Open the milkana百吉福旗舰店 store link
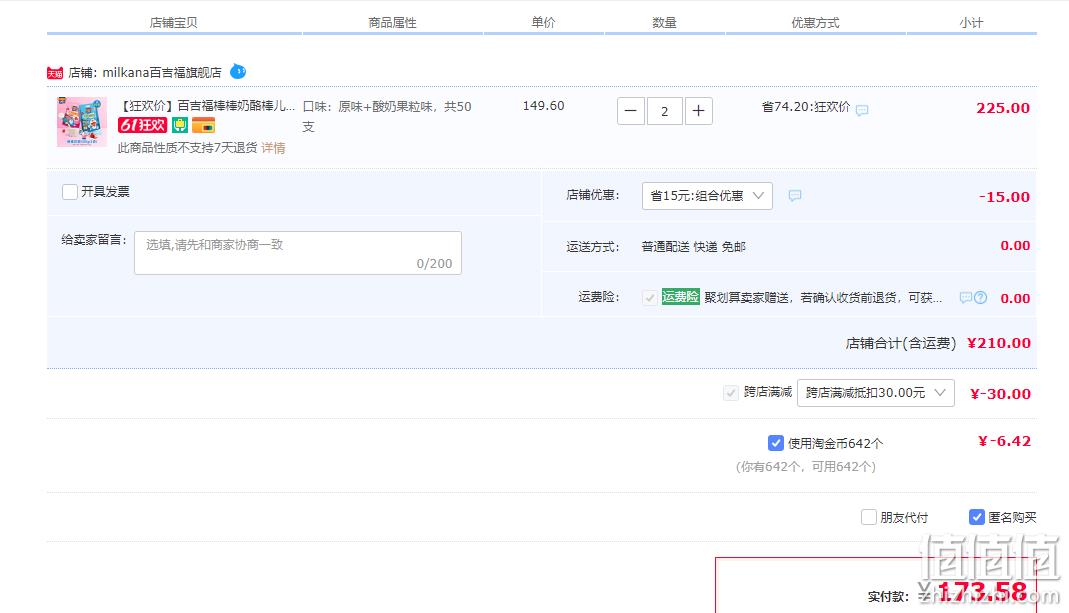 point(162,72)
